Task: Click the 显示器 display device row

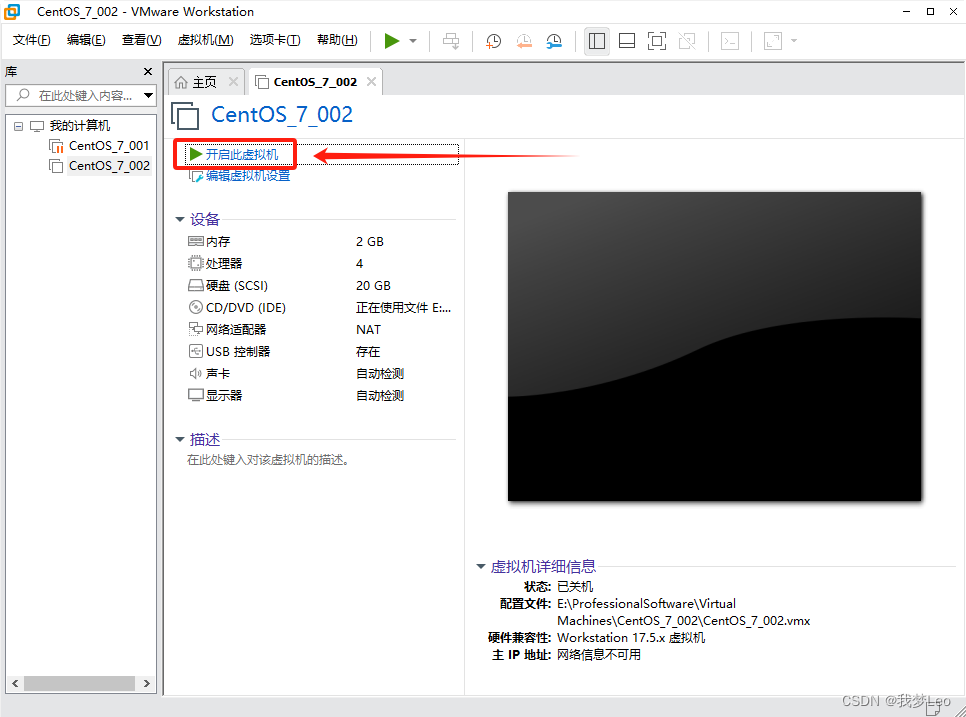Action: (319, 395)
